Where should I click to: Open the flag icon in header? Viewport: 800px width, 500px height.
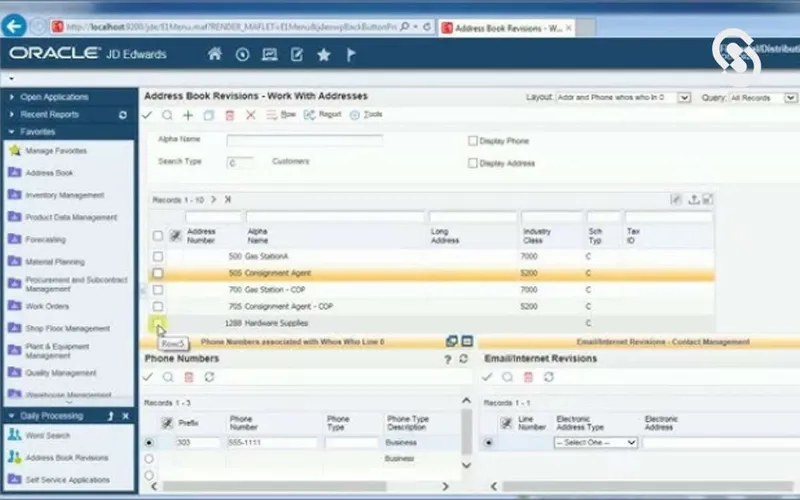(351, 55)
